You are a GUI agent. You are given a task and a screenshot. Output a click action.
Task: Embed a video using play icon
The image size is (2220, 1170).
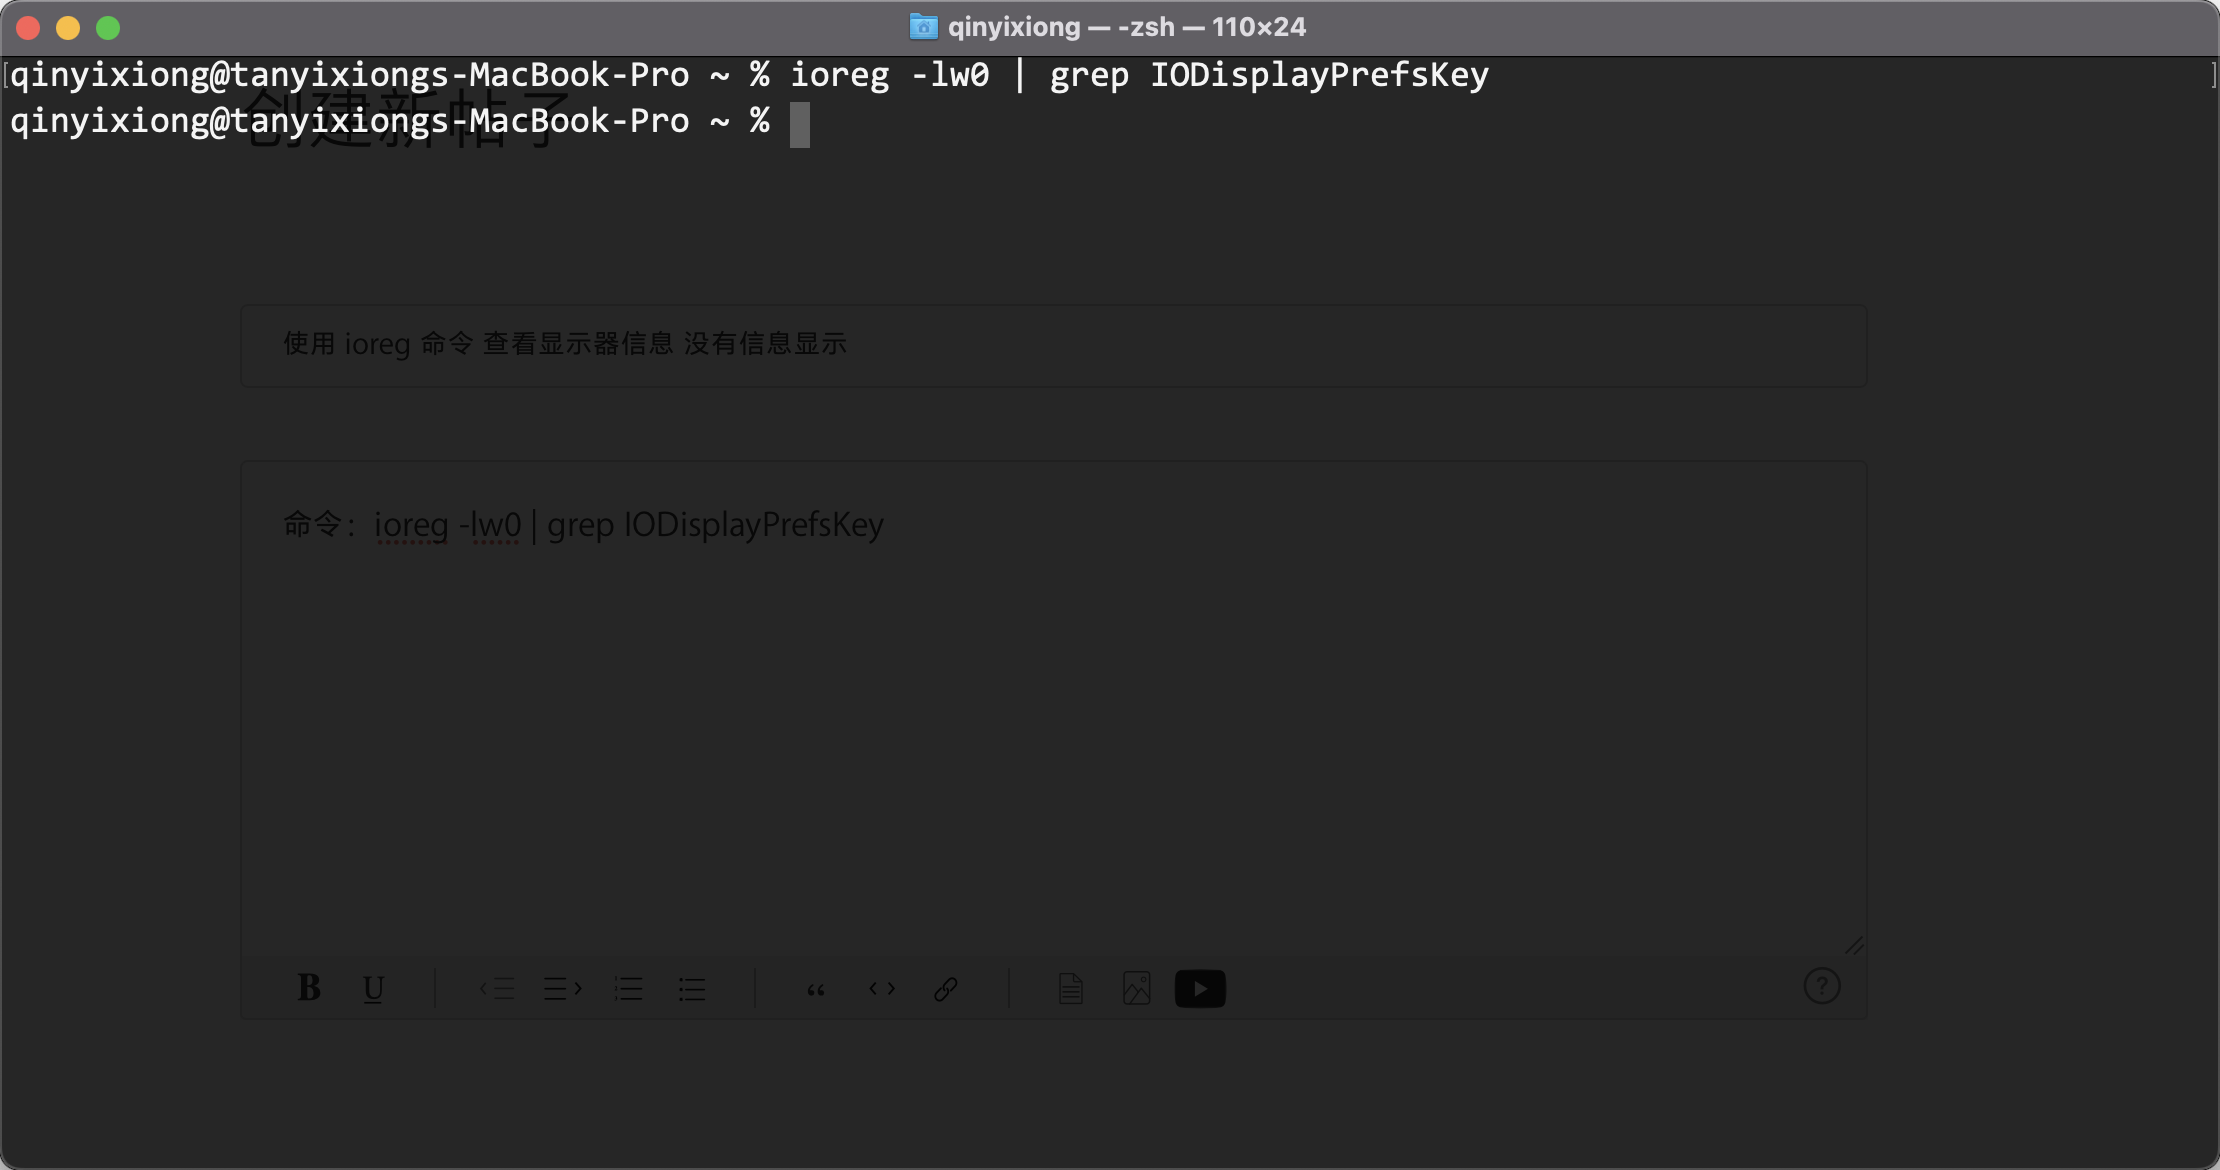pyautogui.click(x=1200, y=989)
